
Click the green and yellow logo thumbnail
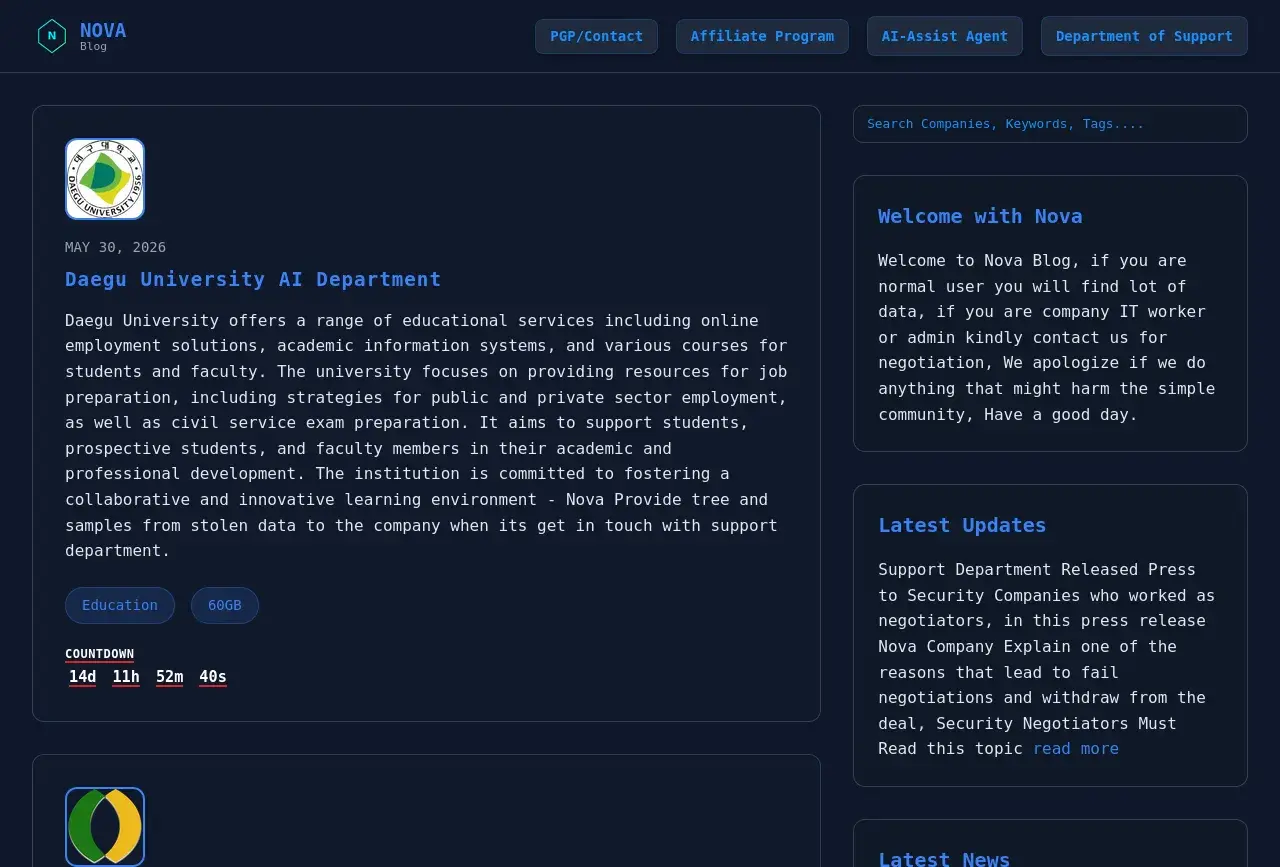105,827
